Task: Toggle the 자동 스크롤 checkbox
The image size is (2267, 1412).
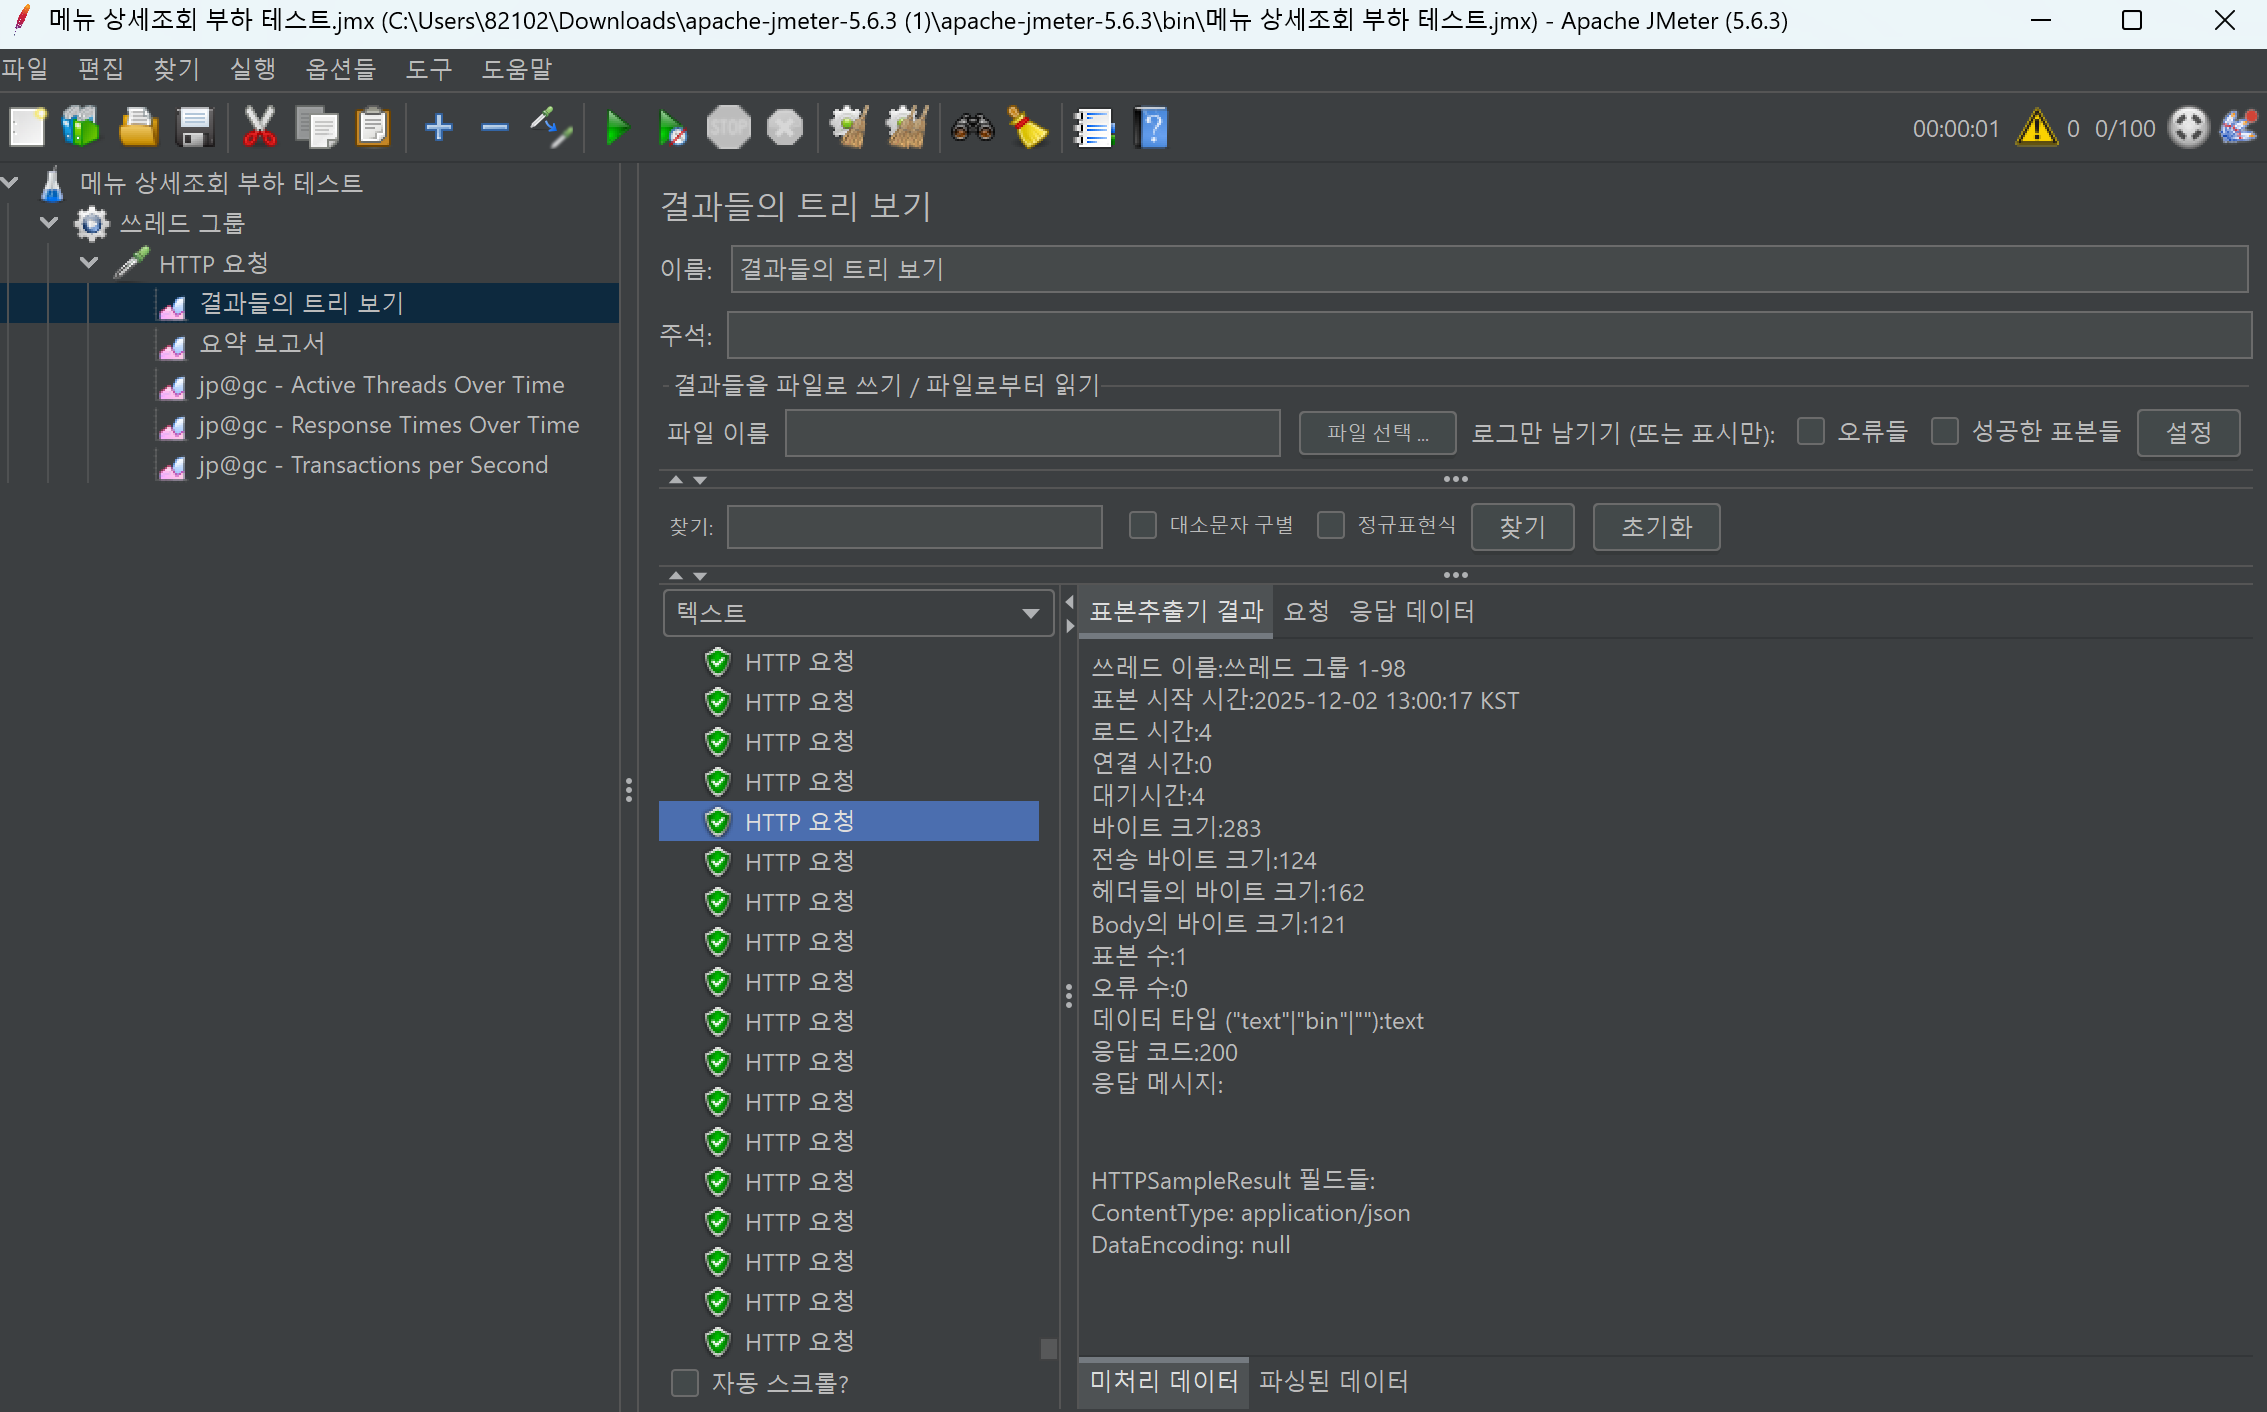Action: [685, 1383]
